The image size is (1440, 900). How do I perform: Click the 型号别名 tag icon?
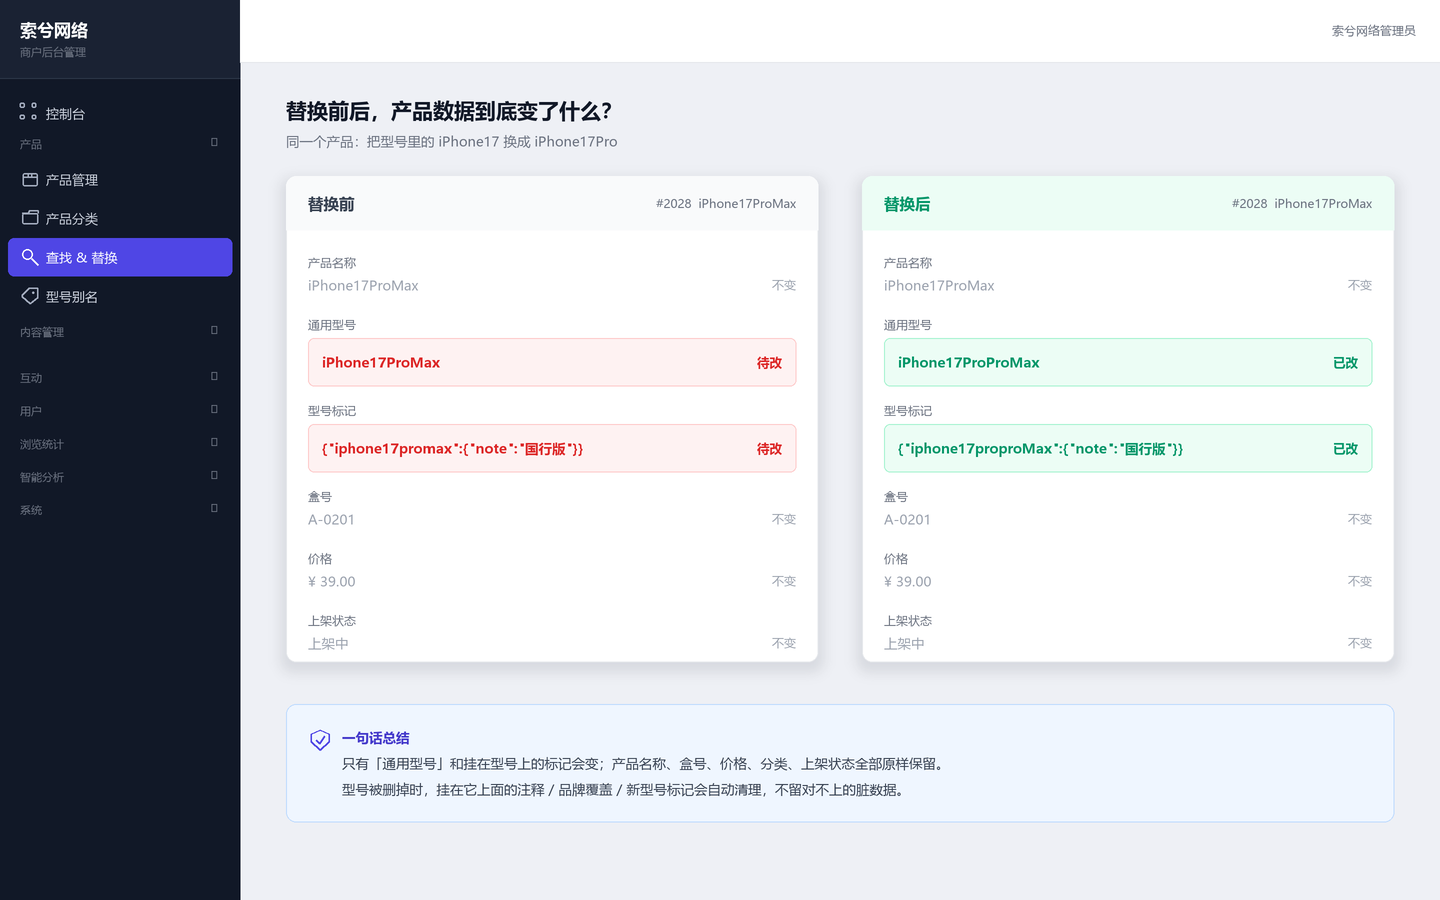pyautogui.click(x=30, y=296)
